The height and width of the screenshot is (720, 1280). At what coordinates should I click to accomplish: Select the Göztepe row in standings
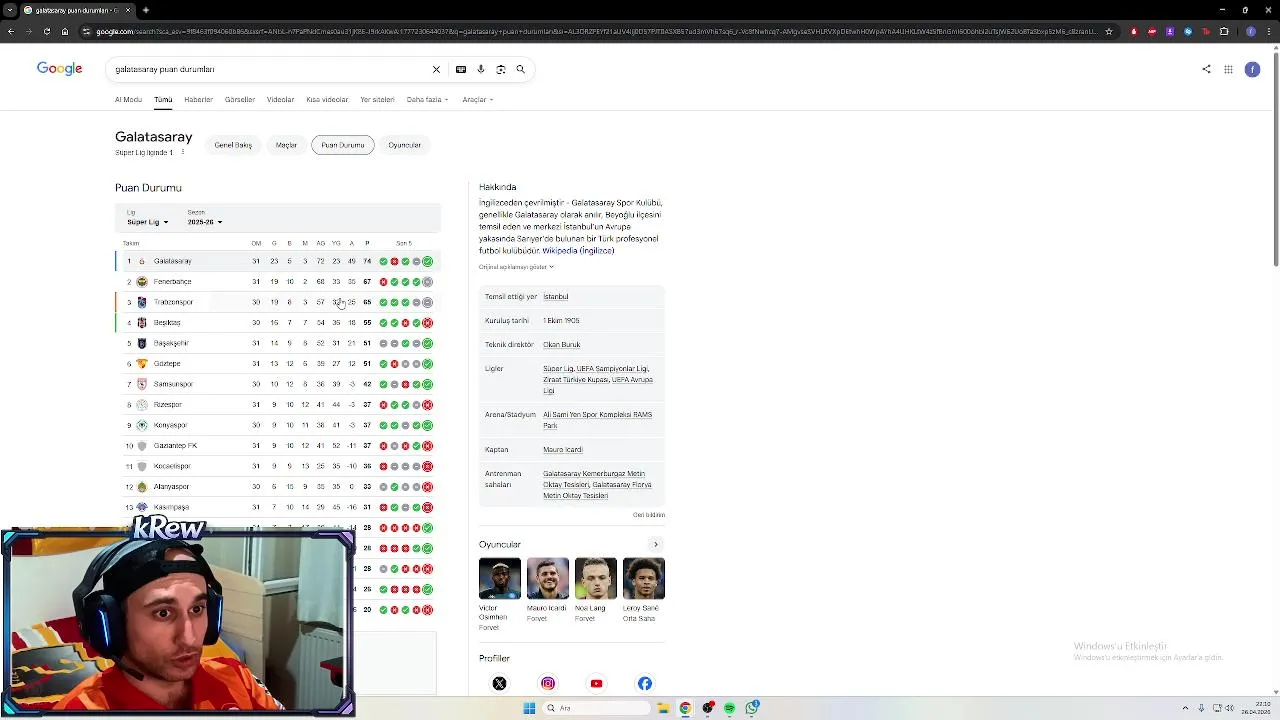278,364
